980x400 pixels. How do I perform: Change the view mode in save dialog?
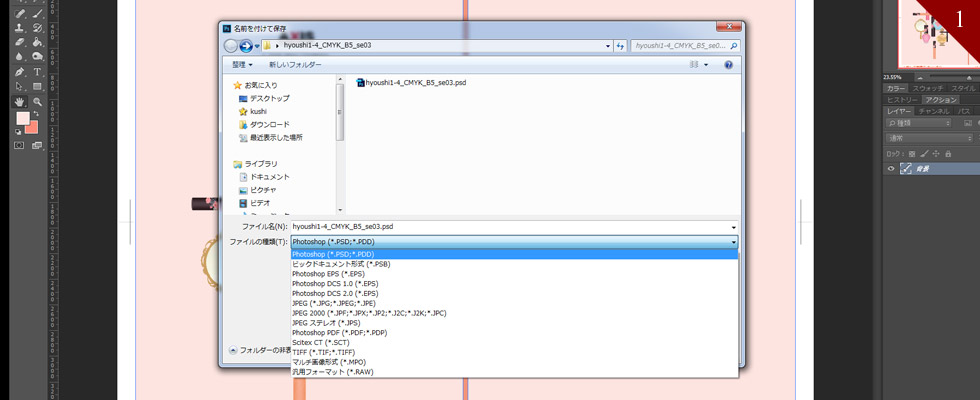[x=694, y=65]
